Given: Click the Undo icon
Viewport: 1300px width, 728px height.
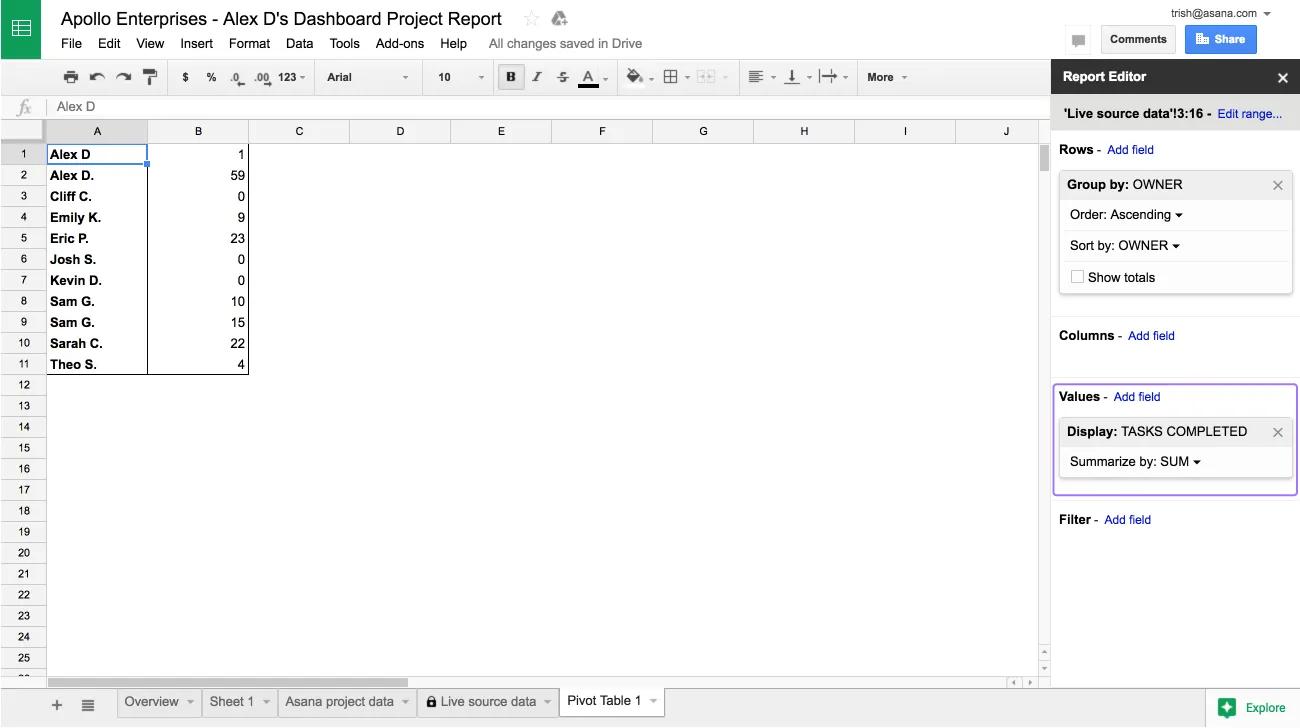Looking at the screenshot, I should tap(96, 77).
